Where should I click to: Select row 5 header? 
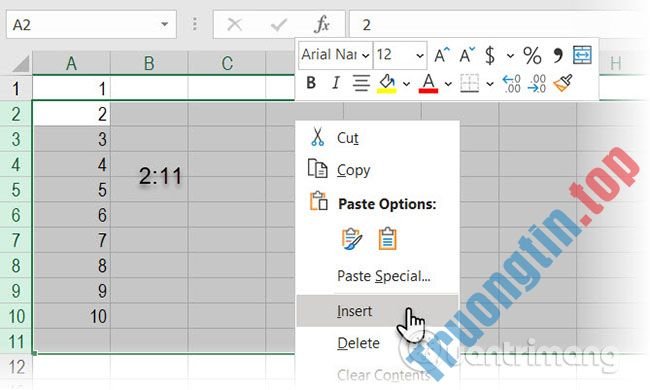pyautogui.click(x=16, y=190)
